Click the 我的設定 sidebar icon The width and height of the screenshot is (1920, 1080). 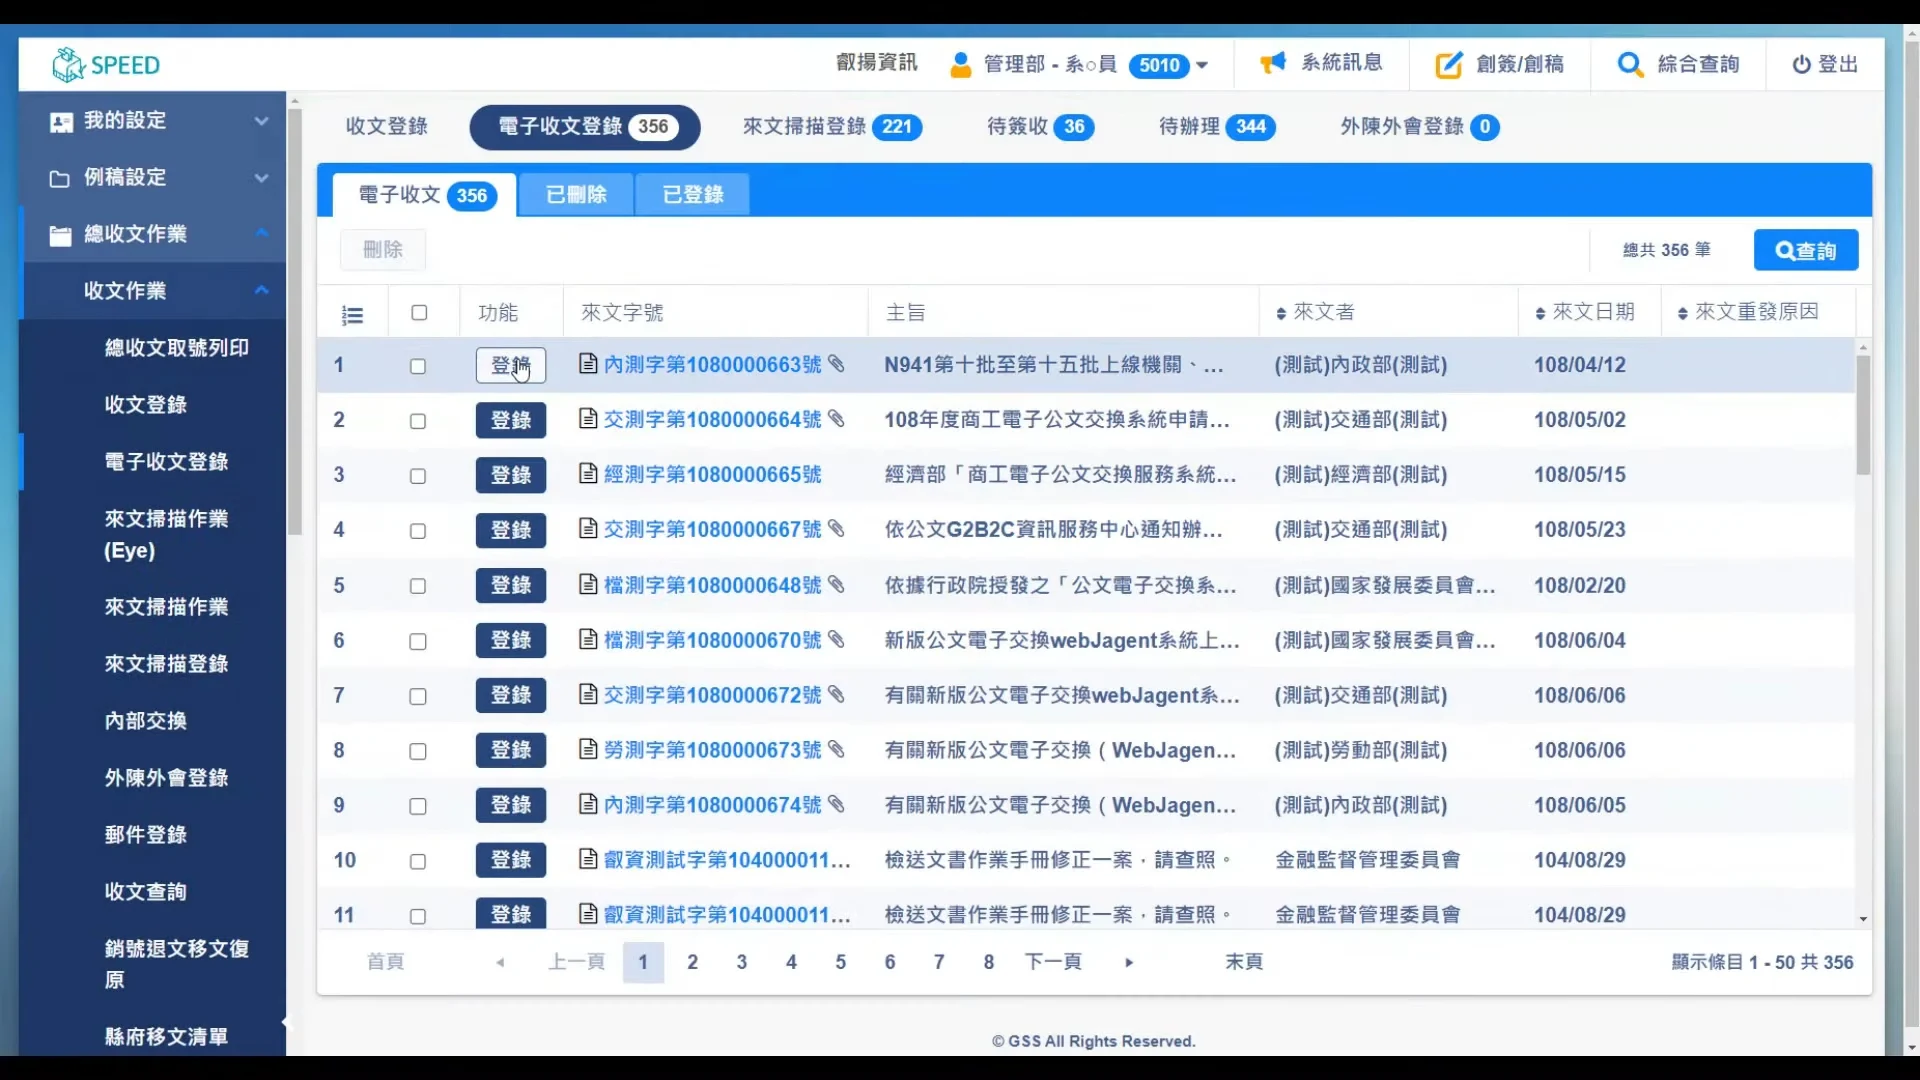tap(61, 122)
